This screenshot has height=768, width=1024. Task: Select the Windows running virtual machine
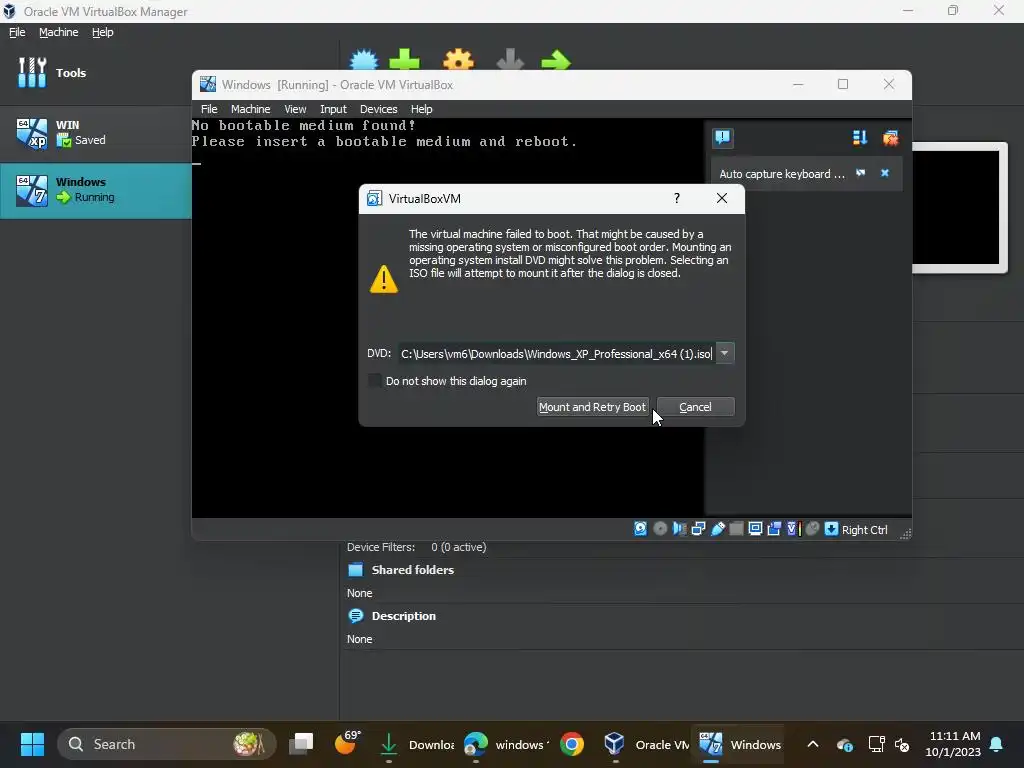[95, 190]
